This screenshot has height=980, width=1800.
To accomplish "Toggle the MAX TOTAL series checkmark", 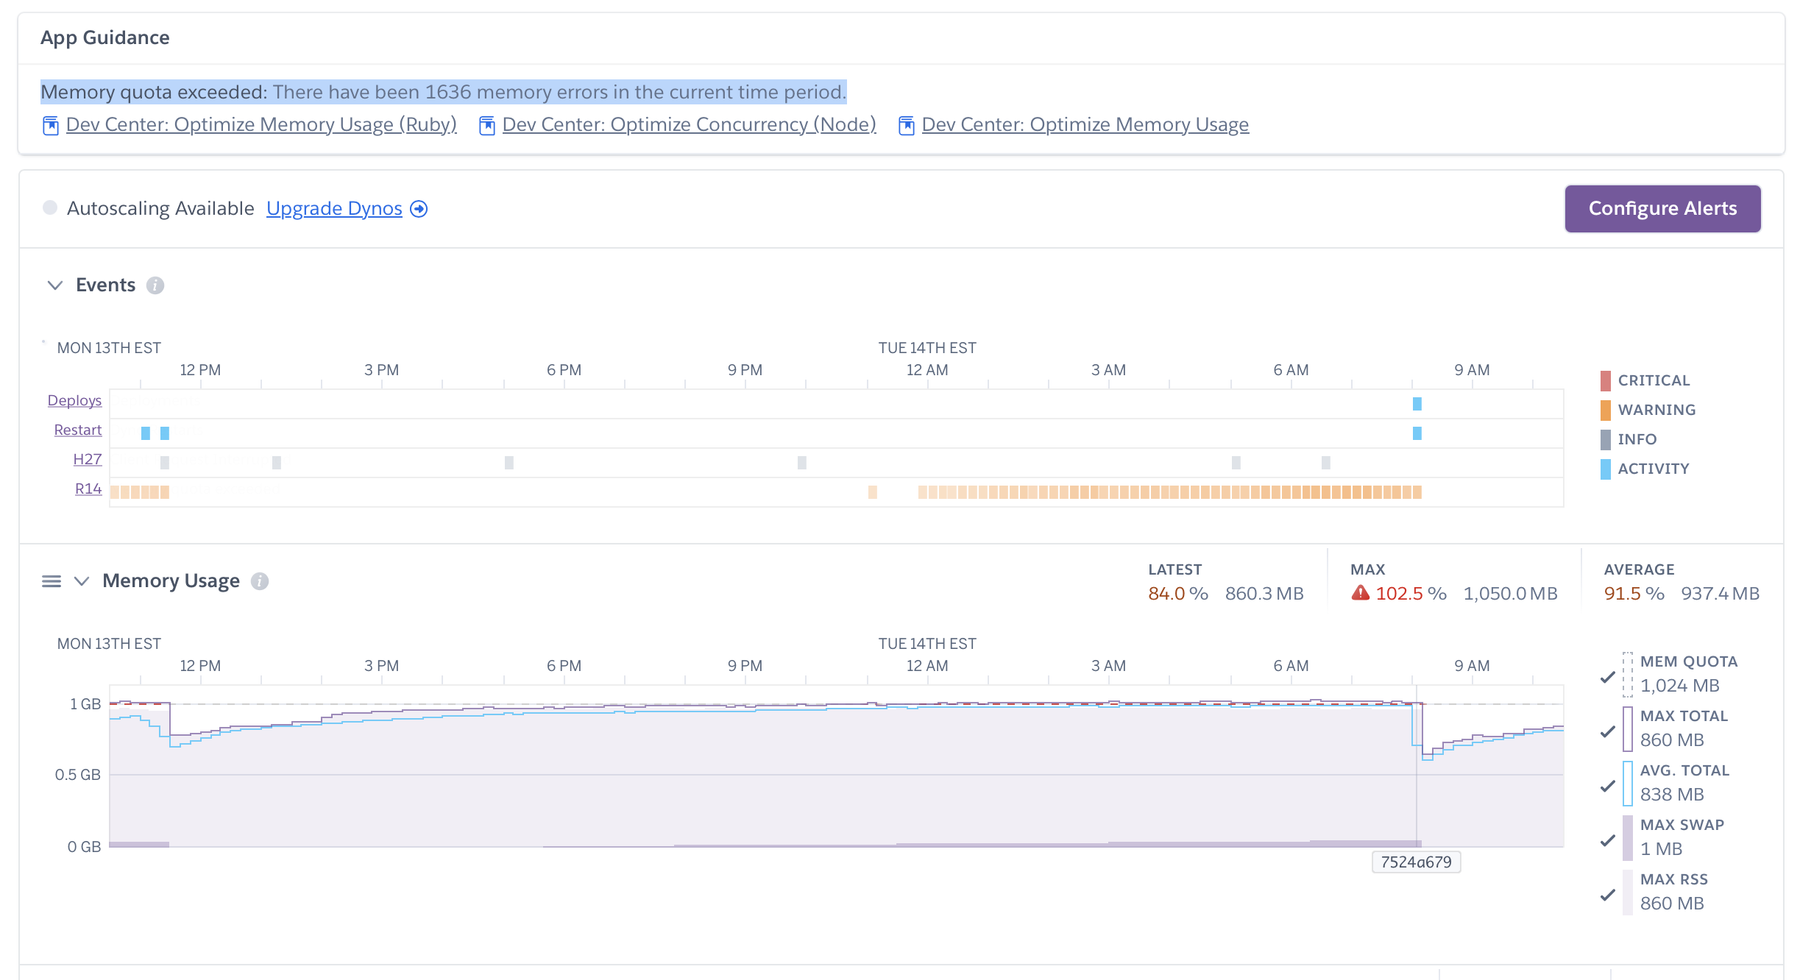I will point(1607,731).
